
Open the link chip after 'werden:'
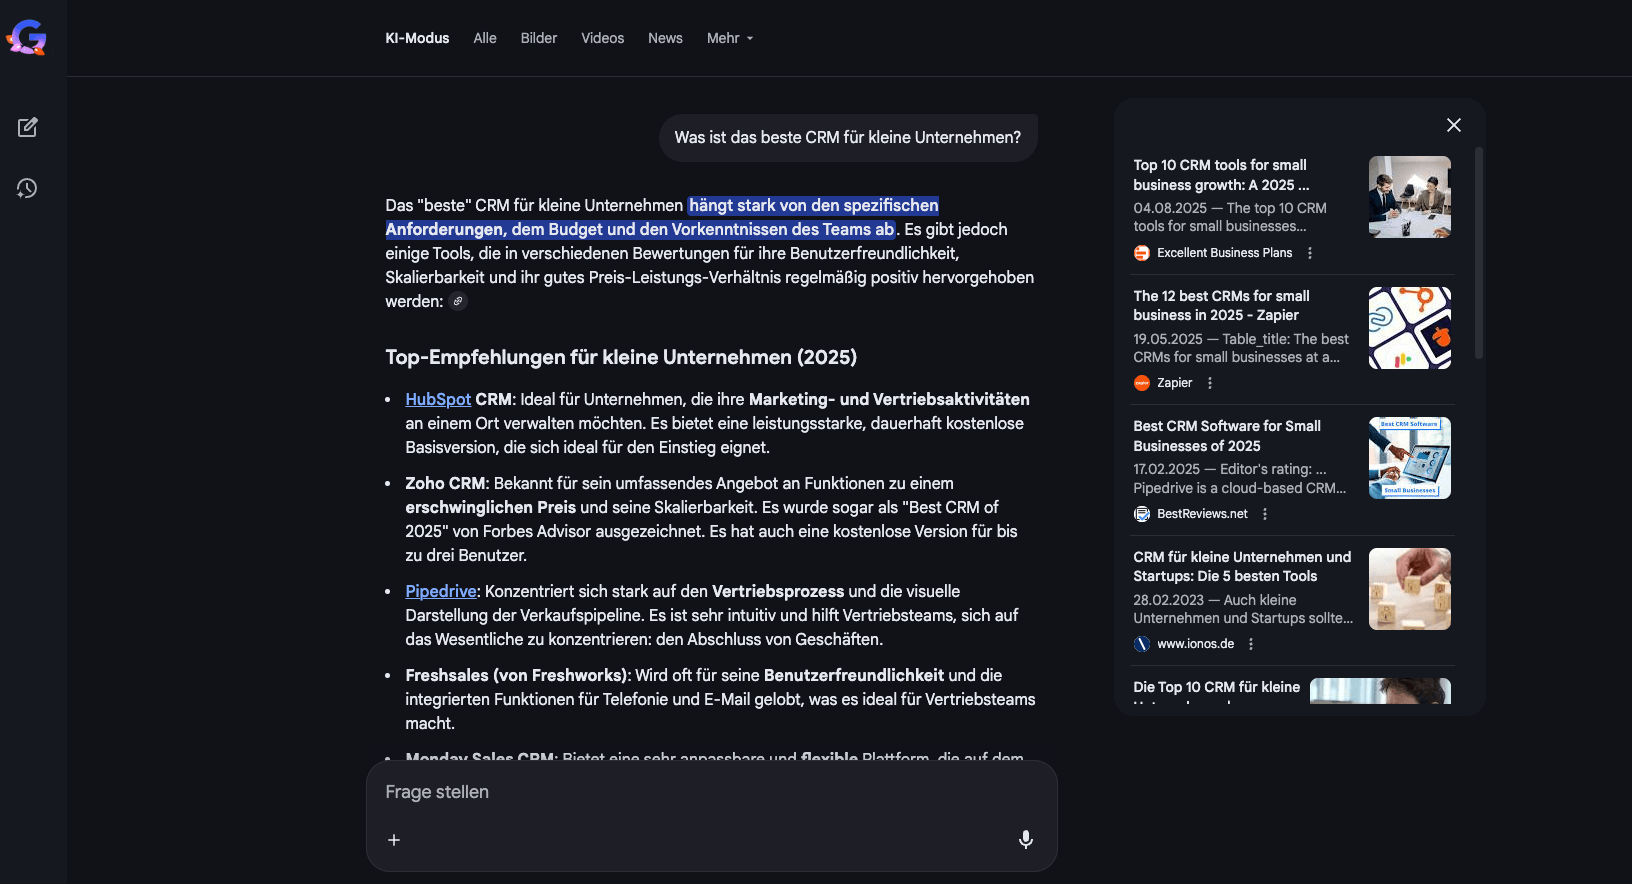point(458,301)
